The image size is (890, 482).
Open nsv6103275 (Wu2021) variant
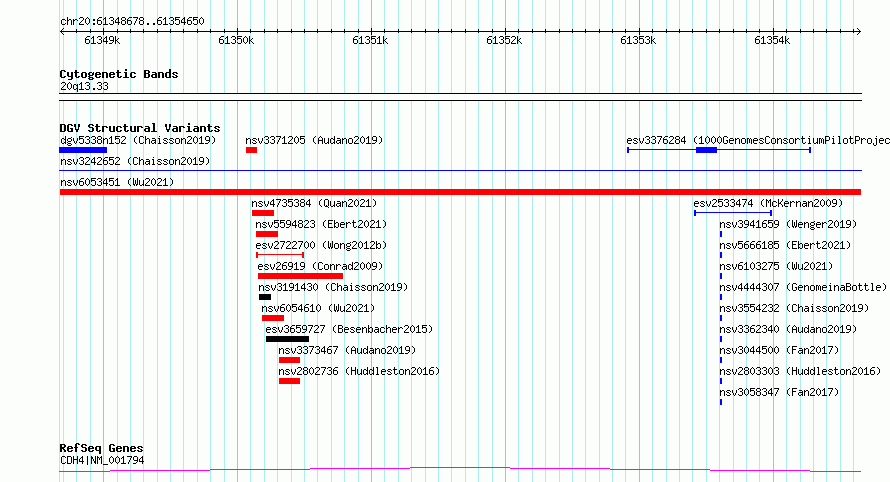776,266
